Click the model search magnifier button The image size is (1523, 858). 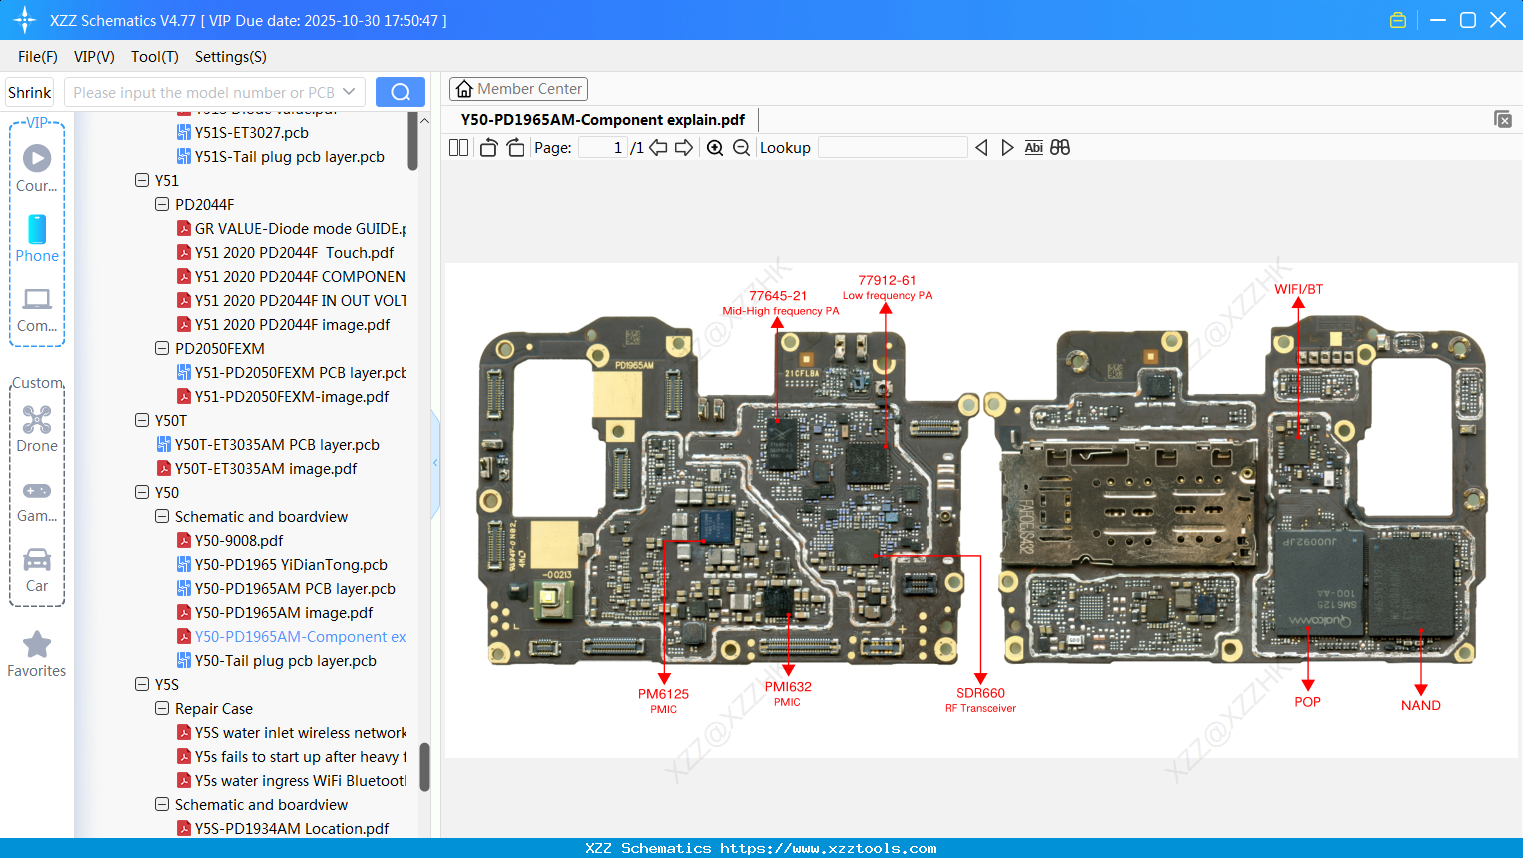tap(400, 91)
